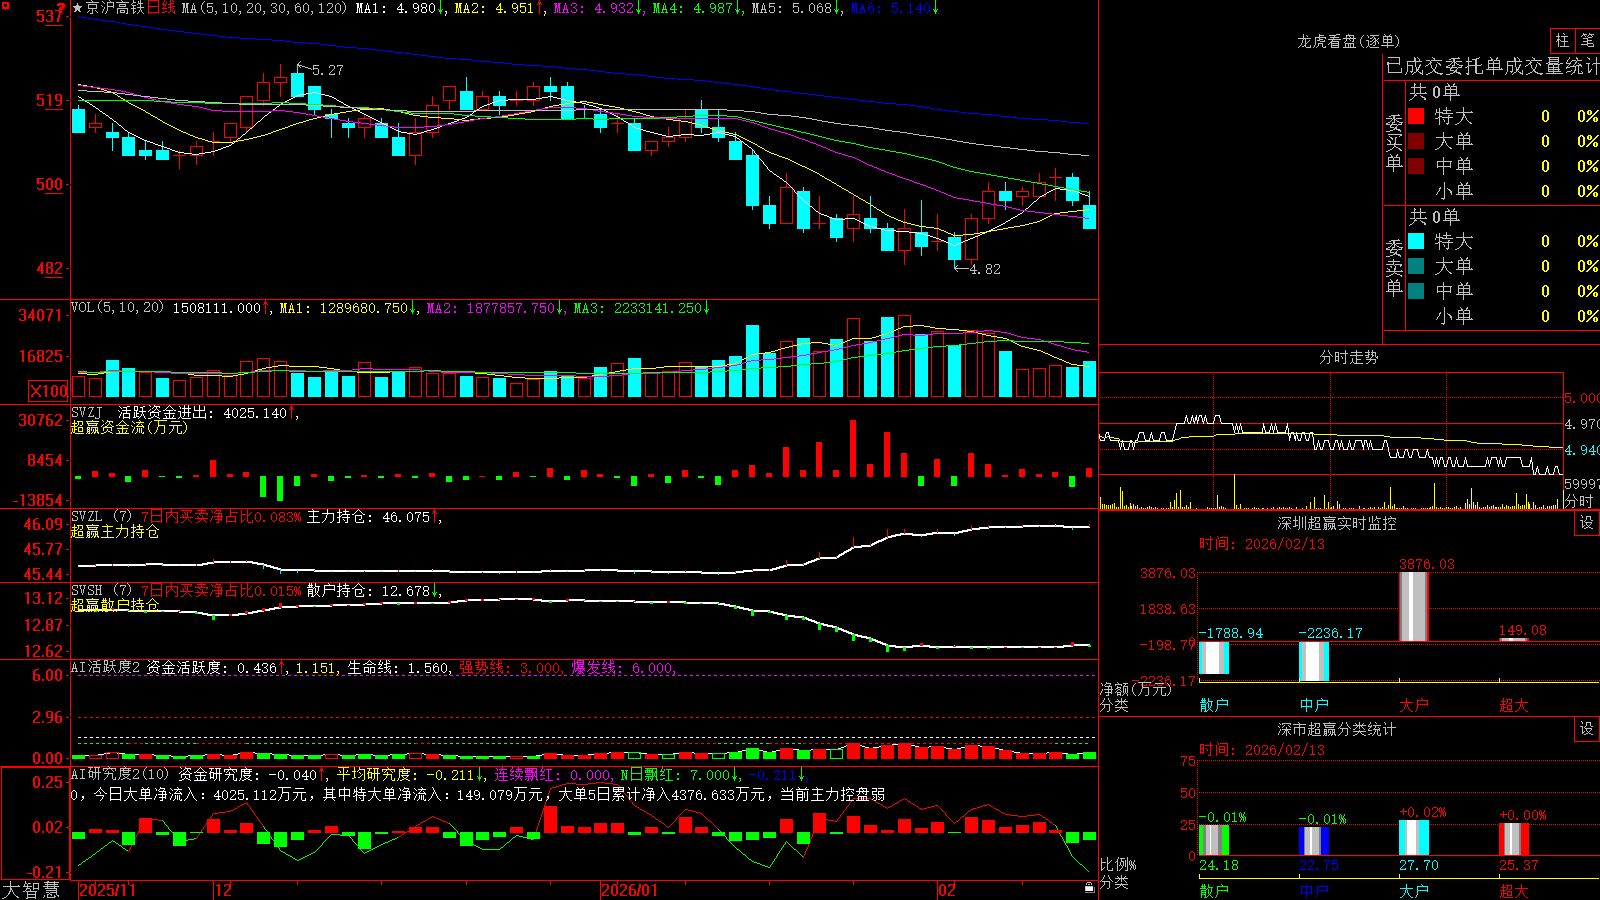Click the 5.27 high price annotation
Viewport: 1600px width, 900px height.
(327, 70)
